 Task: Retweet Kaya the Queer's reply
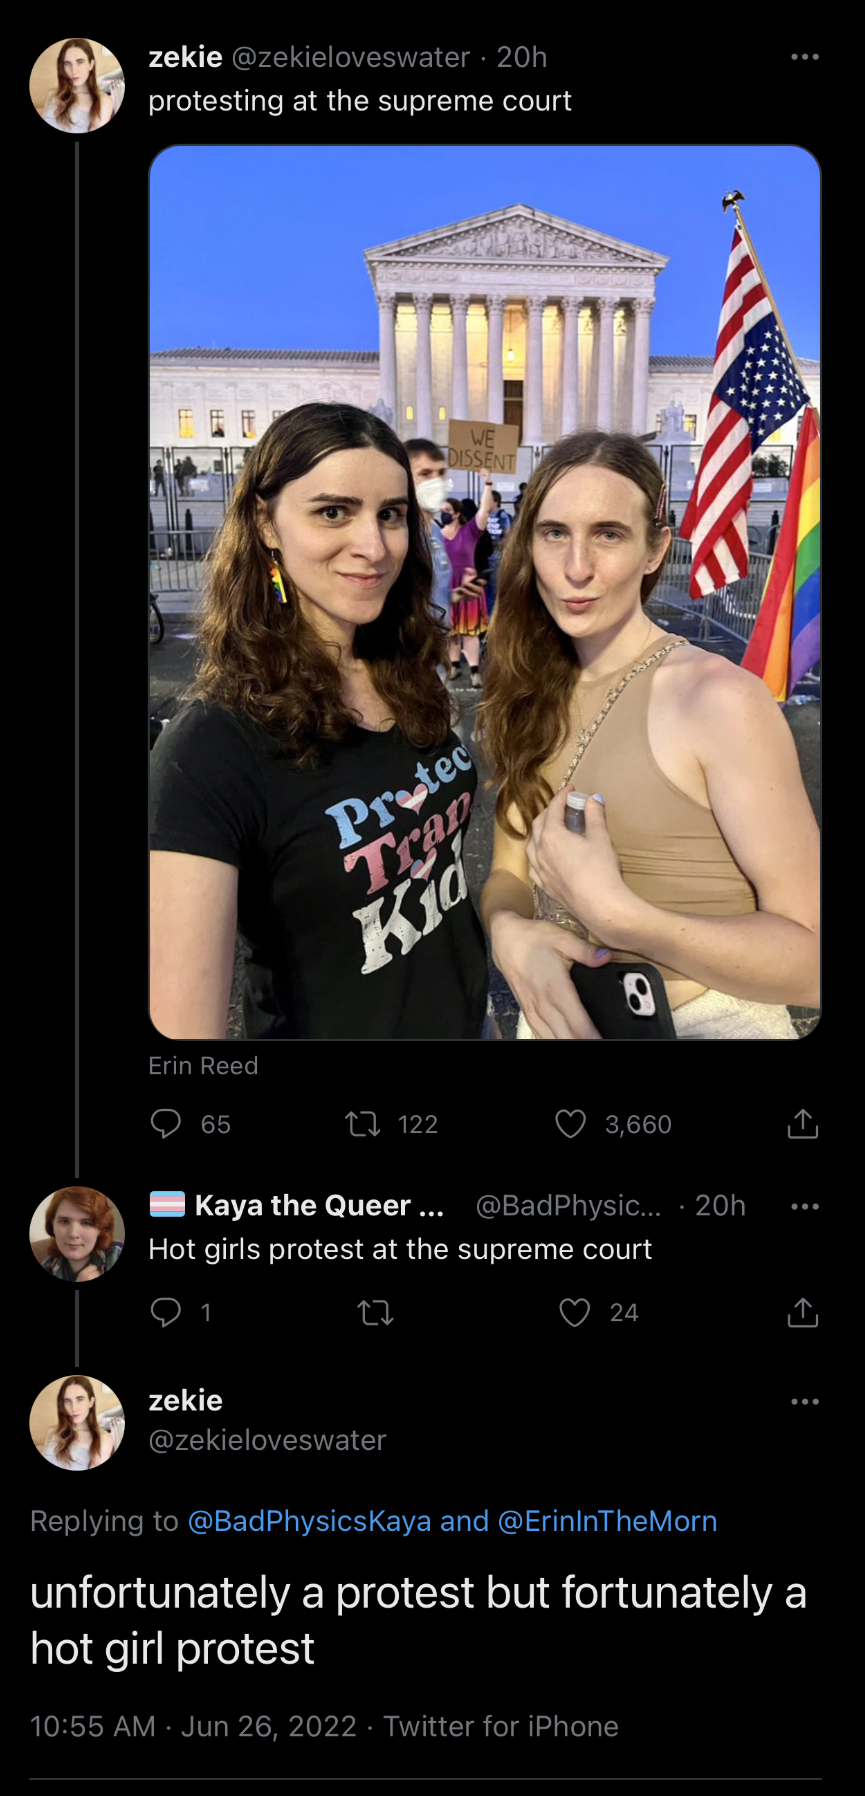[376, 1311]
